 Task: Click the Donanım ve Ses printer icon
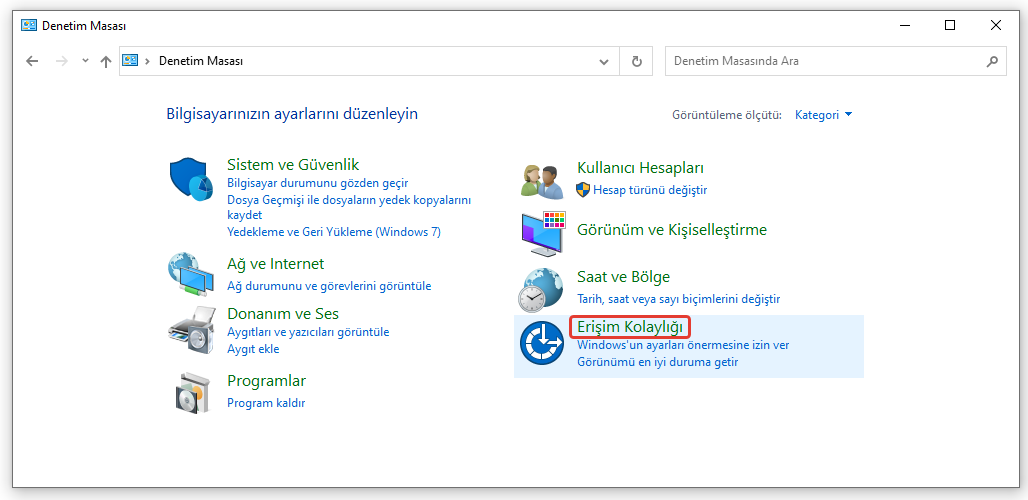click(191, 329)
